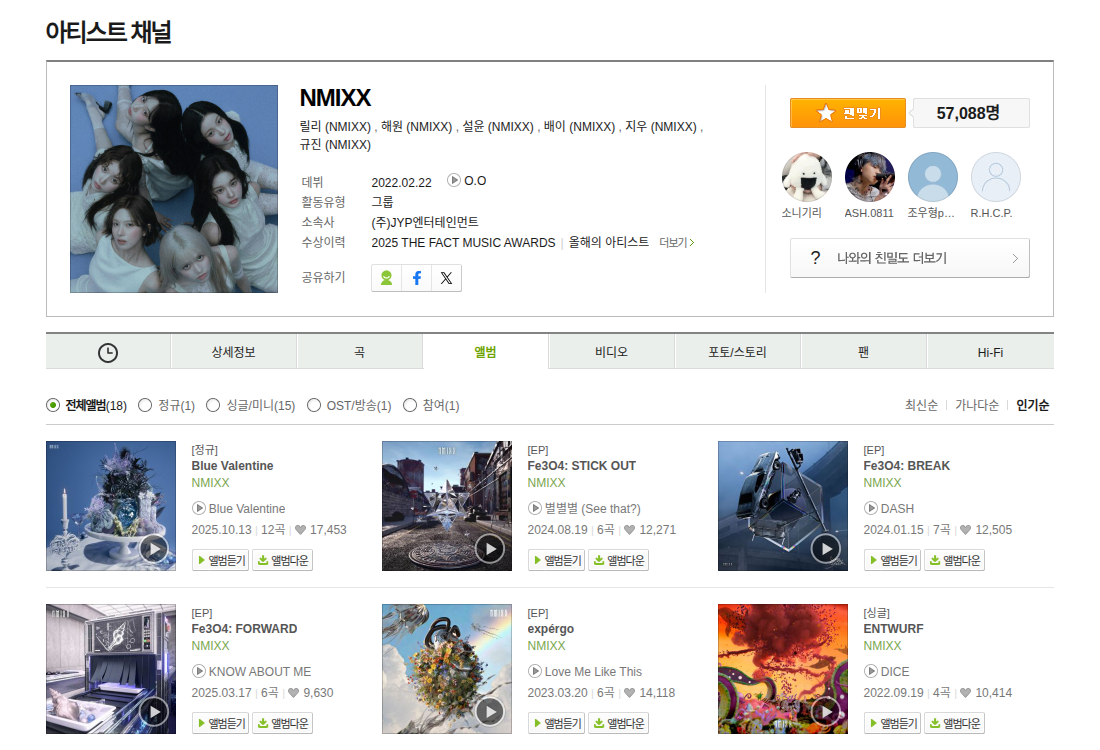Play Fe3O4: FORWARD cover play button
The image size is (1100, 750).
click(x=154, y=711)
